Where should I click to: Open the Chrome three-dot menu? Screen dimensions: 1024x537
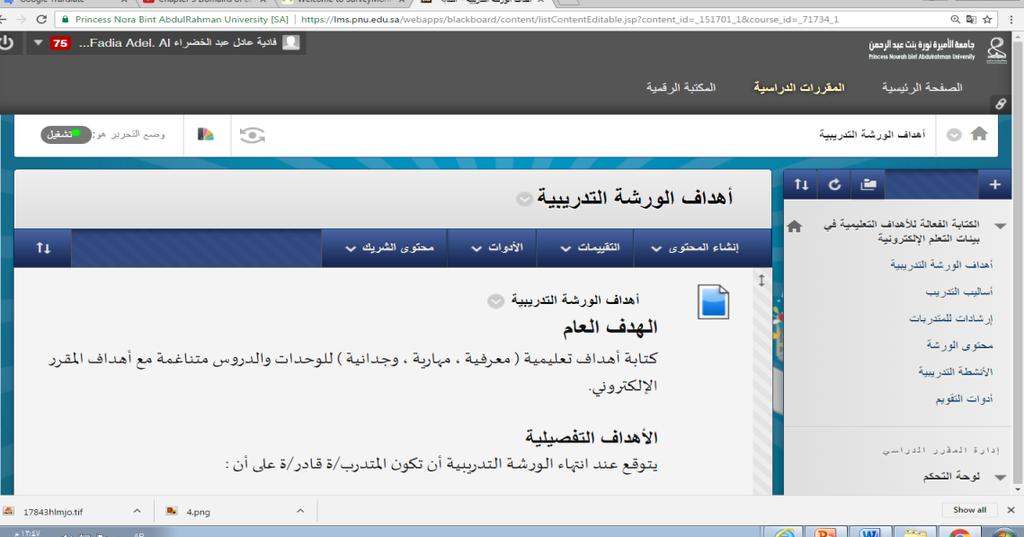click(1011, 20)
